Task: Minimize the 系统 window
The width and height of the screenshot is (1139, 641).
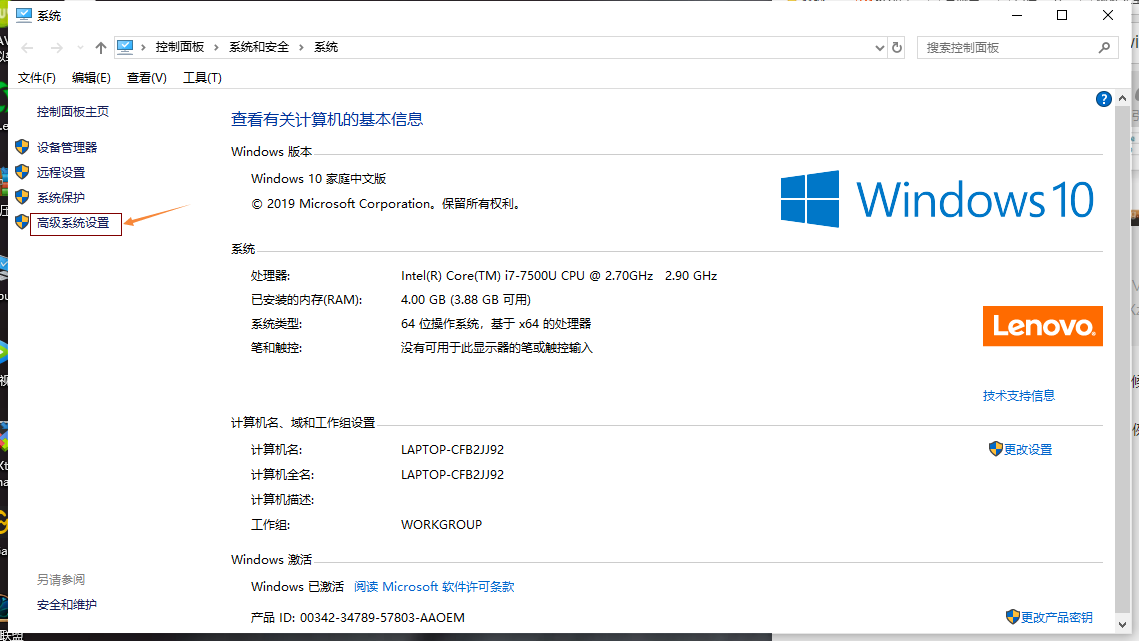Action: 1017,15
